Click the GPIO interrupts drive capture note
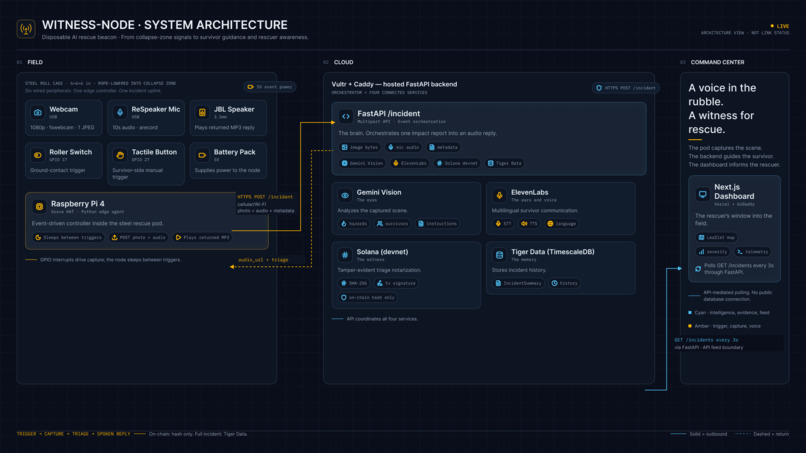Image resolution: width=806 pixels, height=453 pixels. [111, 260]
